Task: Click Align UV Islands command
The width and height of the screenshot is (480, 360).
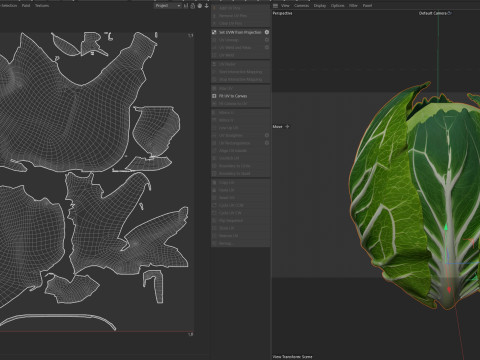Action: click(233, 151)
